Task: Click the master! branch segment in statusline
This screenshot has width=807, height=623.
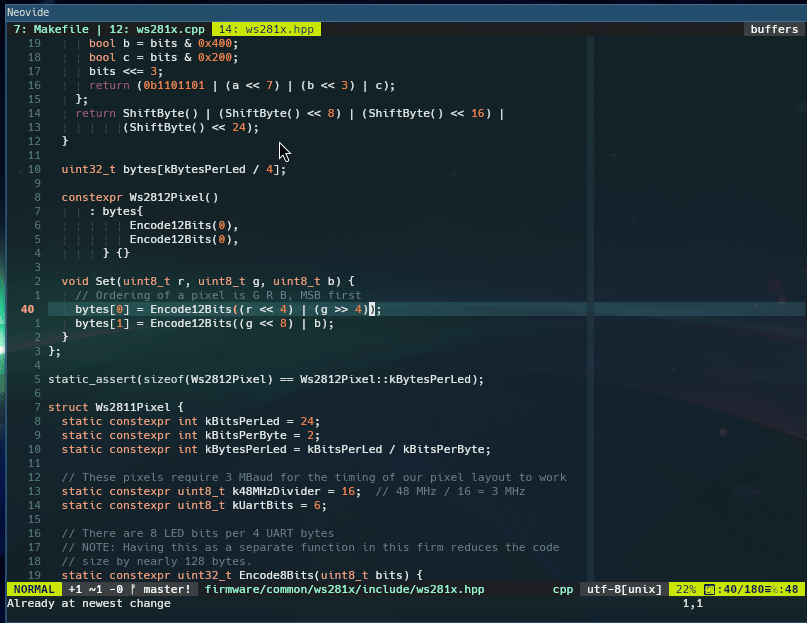Action: pos(165,589)
